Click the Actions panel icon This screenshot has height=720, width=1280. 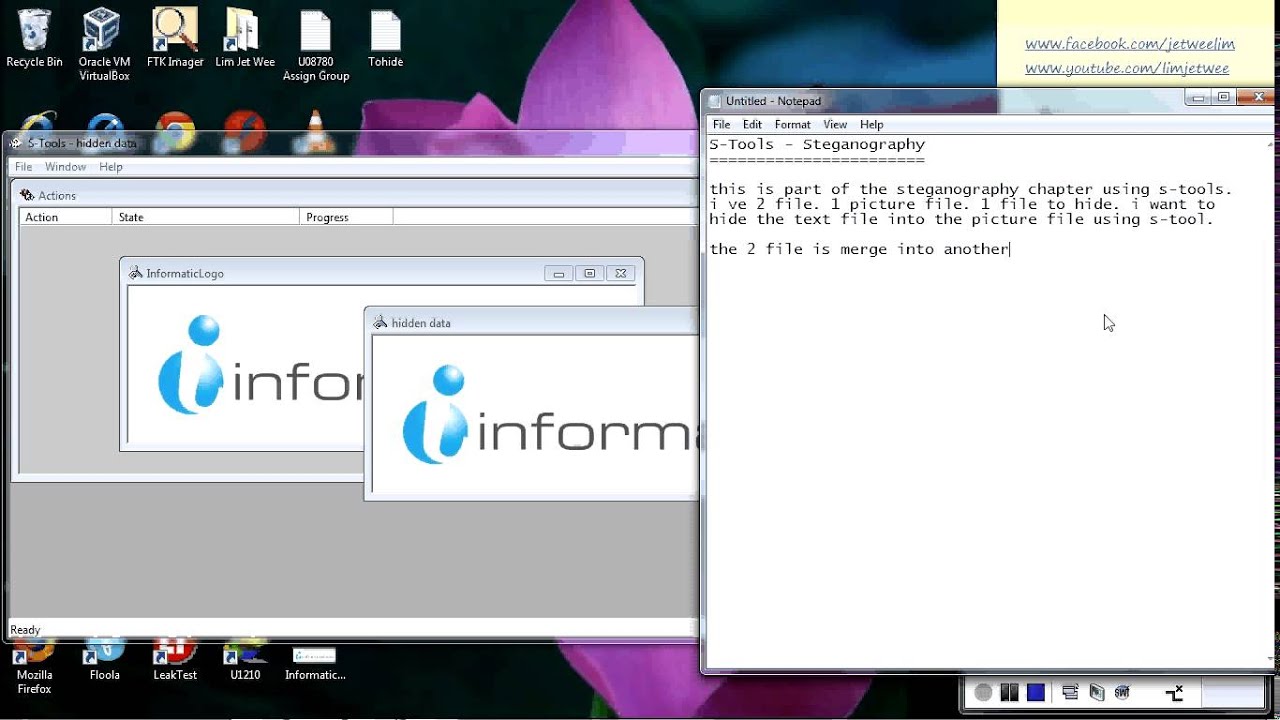pos(27,195)
